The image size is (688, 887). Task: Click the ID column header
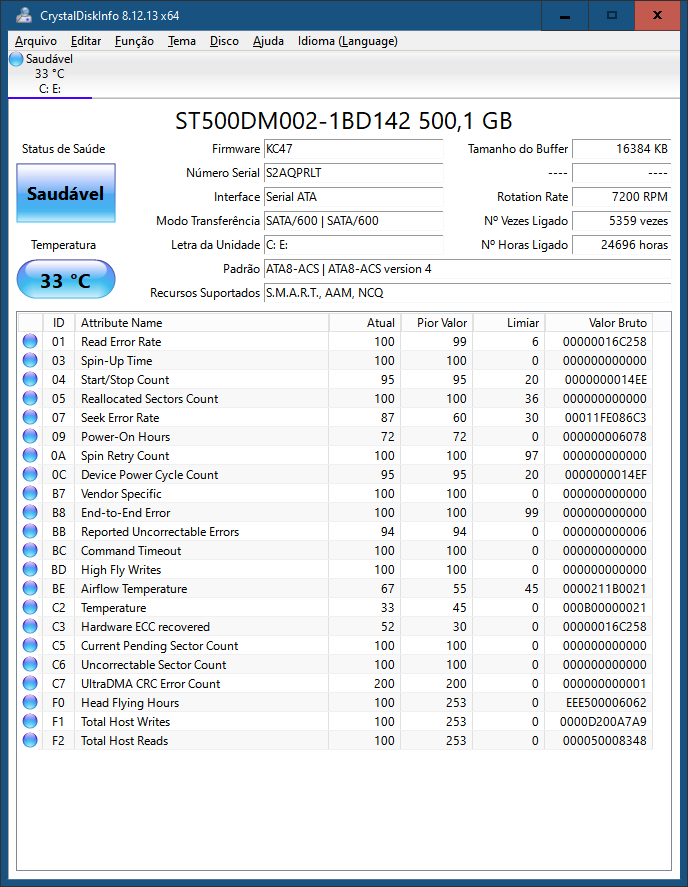coord(59,322)
